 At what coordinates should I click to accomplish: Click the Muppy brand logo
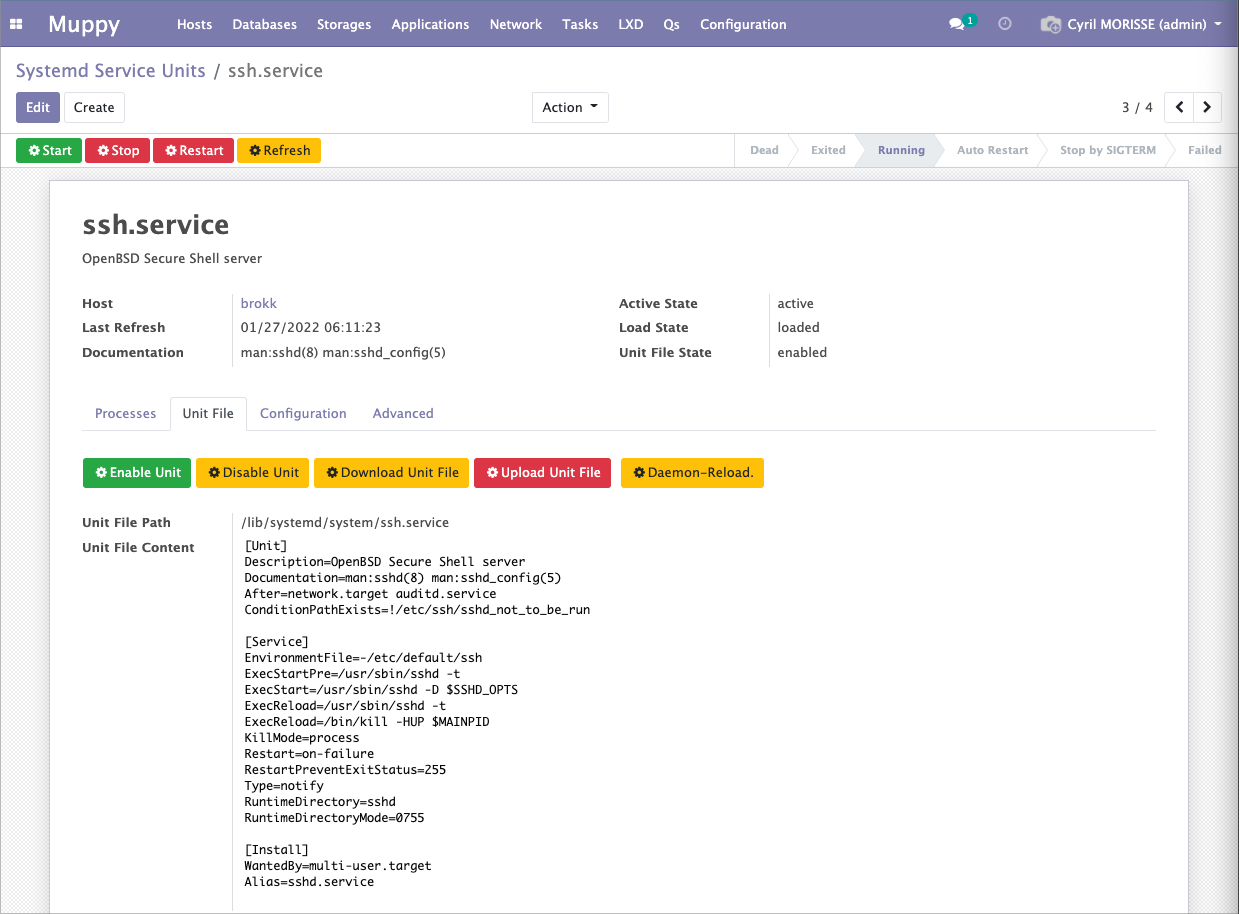[x=84, y=24]
